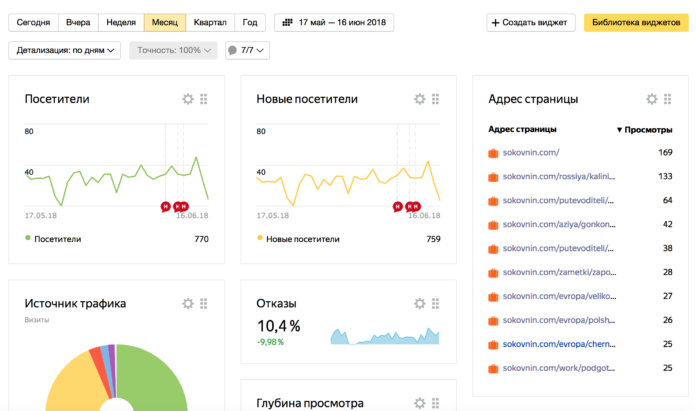Select the Месяц period option
This screenshot has height=411, width=696.
click(x=163, y=22)
